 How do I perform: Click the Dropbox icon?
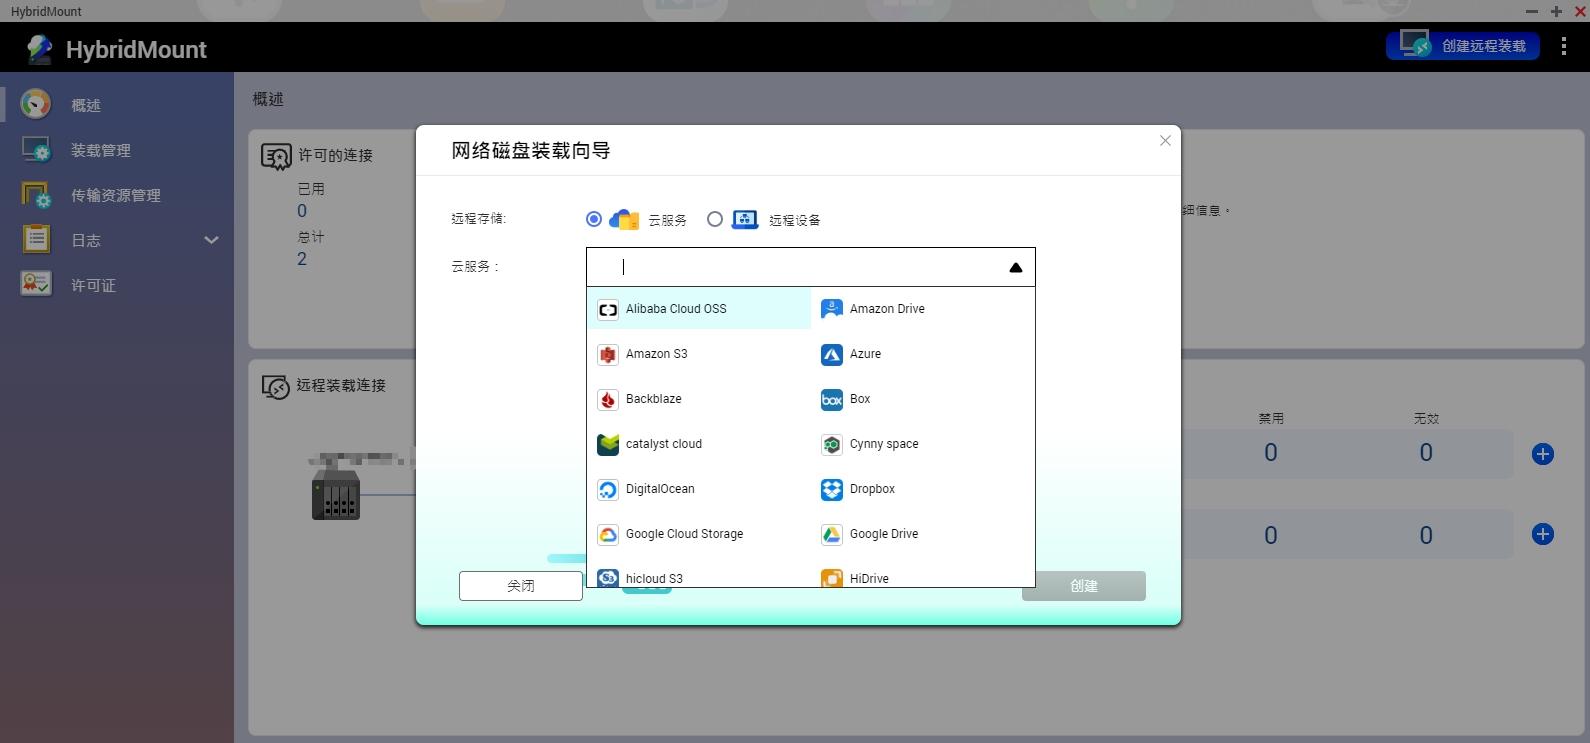[x=832, y=489]
